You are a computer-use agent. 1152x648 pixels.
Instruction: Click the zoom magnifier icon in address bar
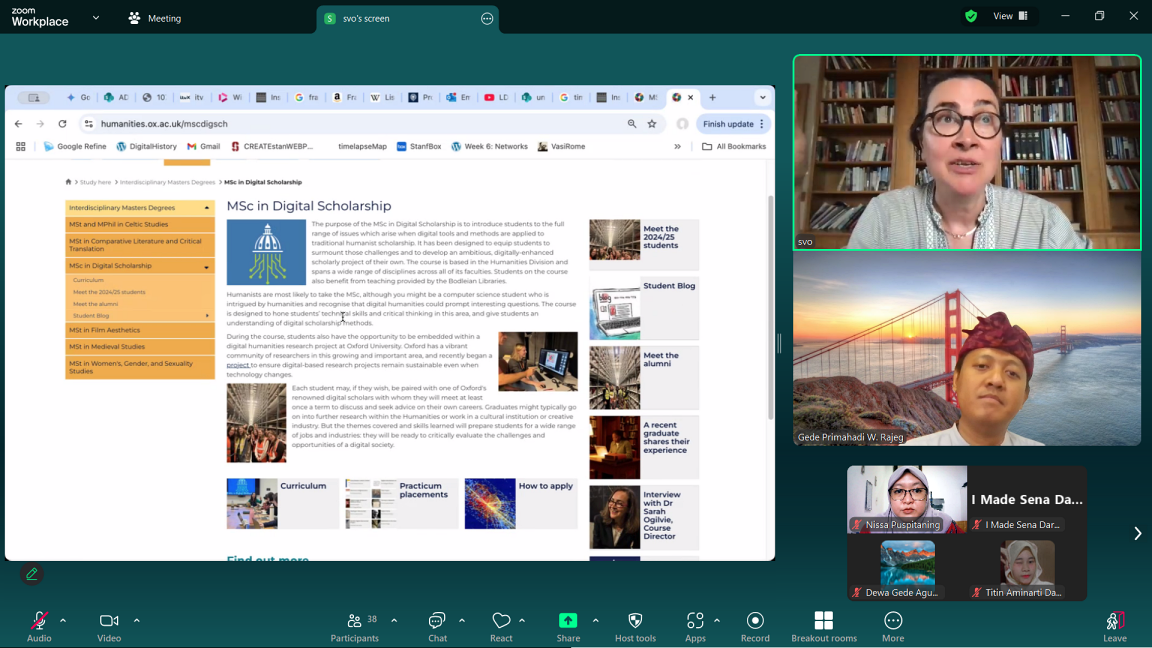[632, 124]
